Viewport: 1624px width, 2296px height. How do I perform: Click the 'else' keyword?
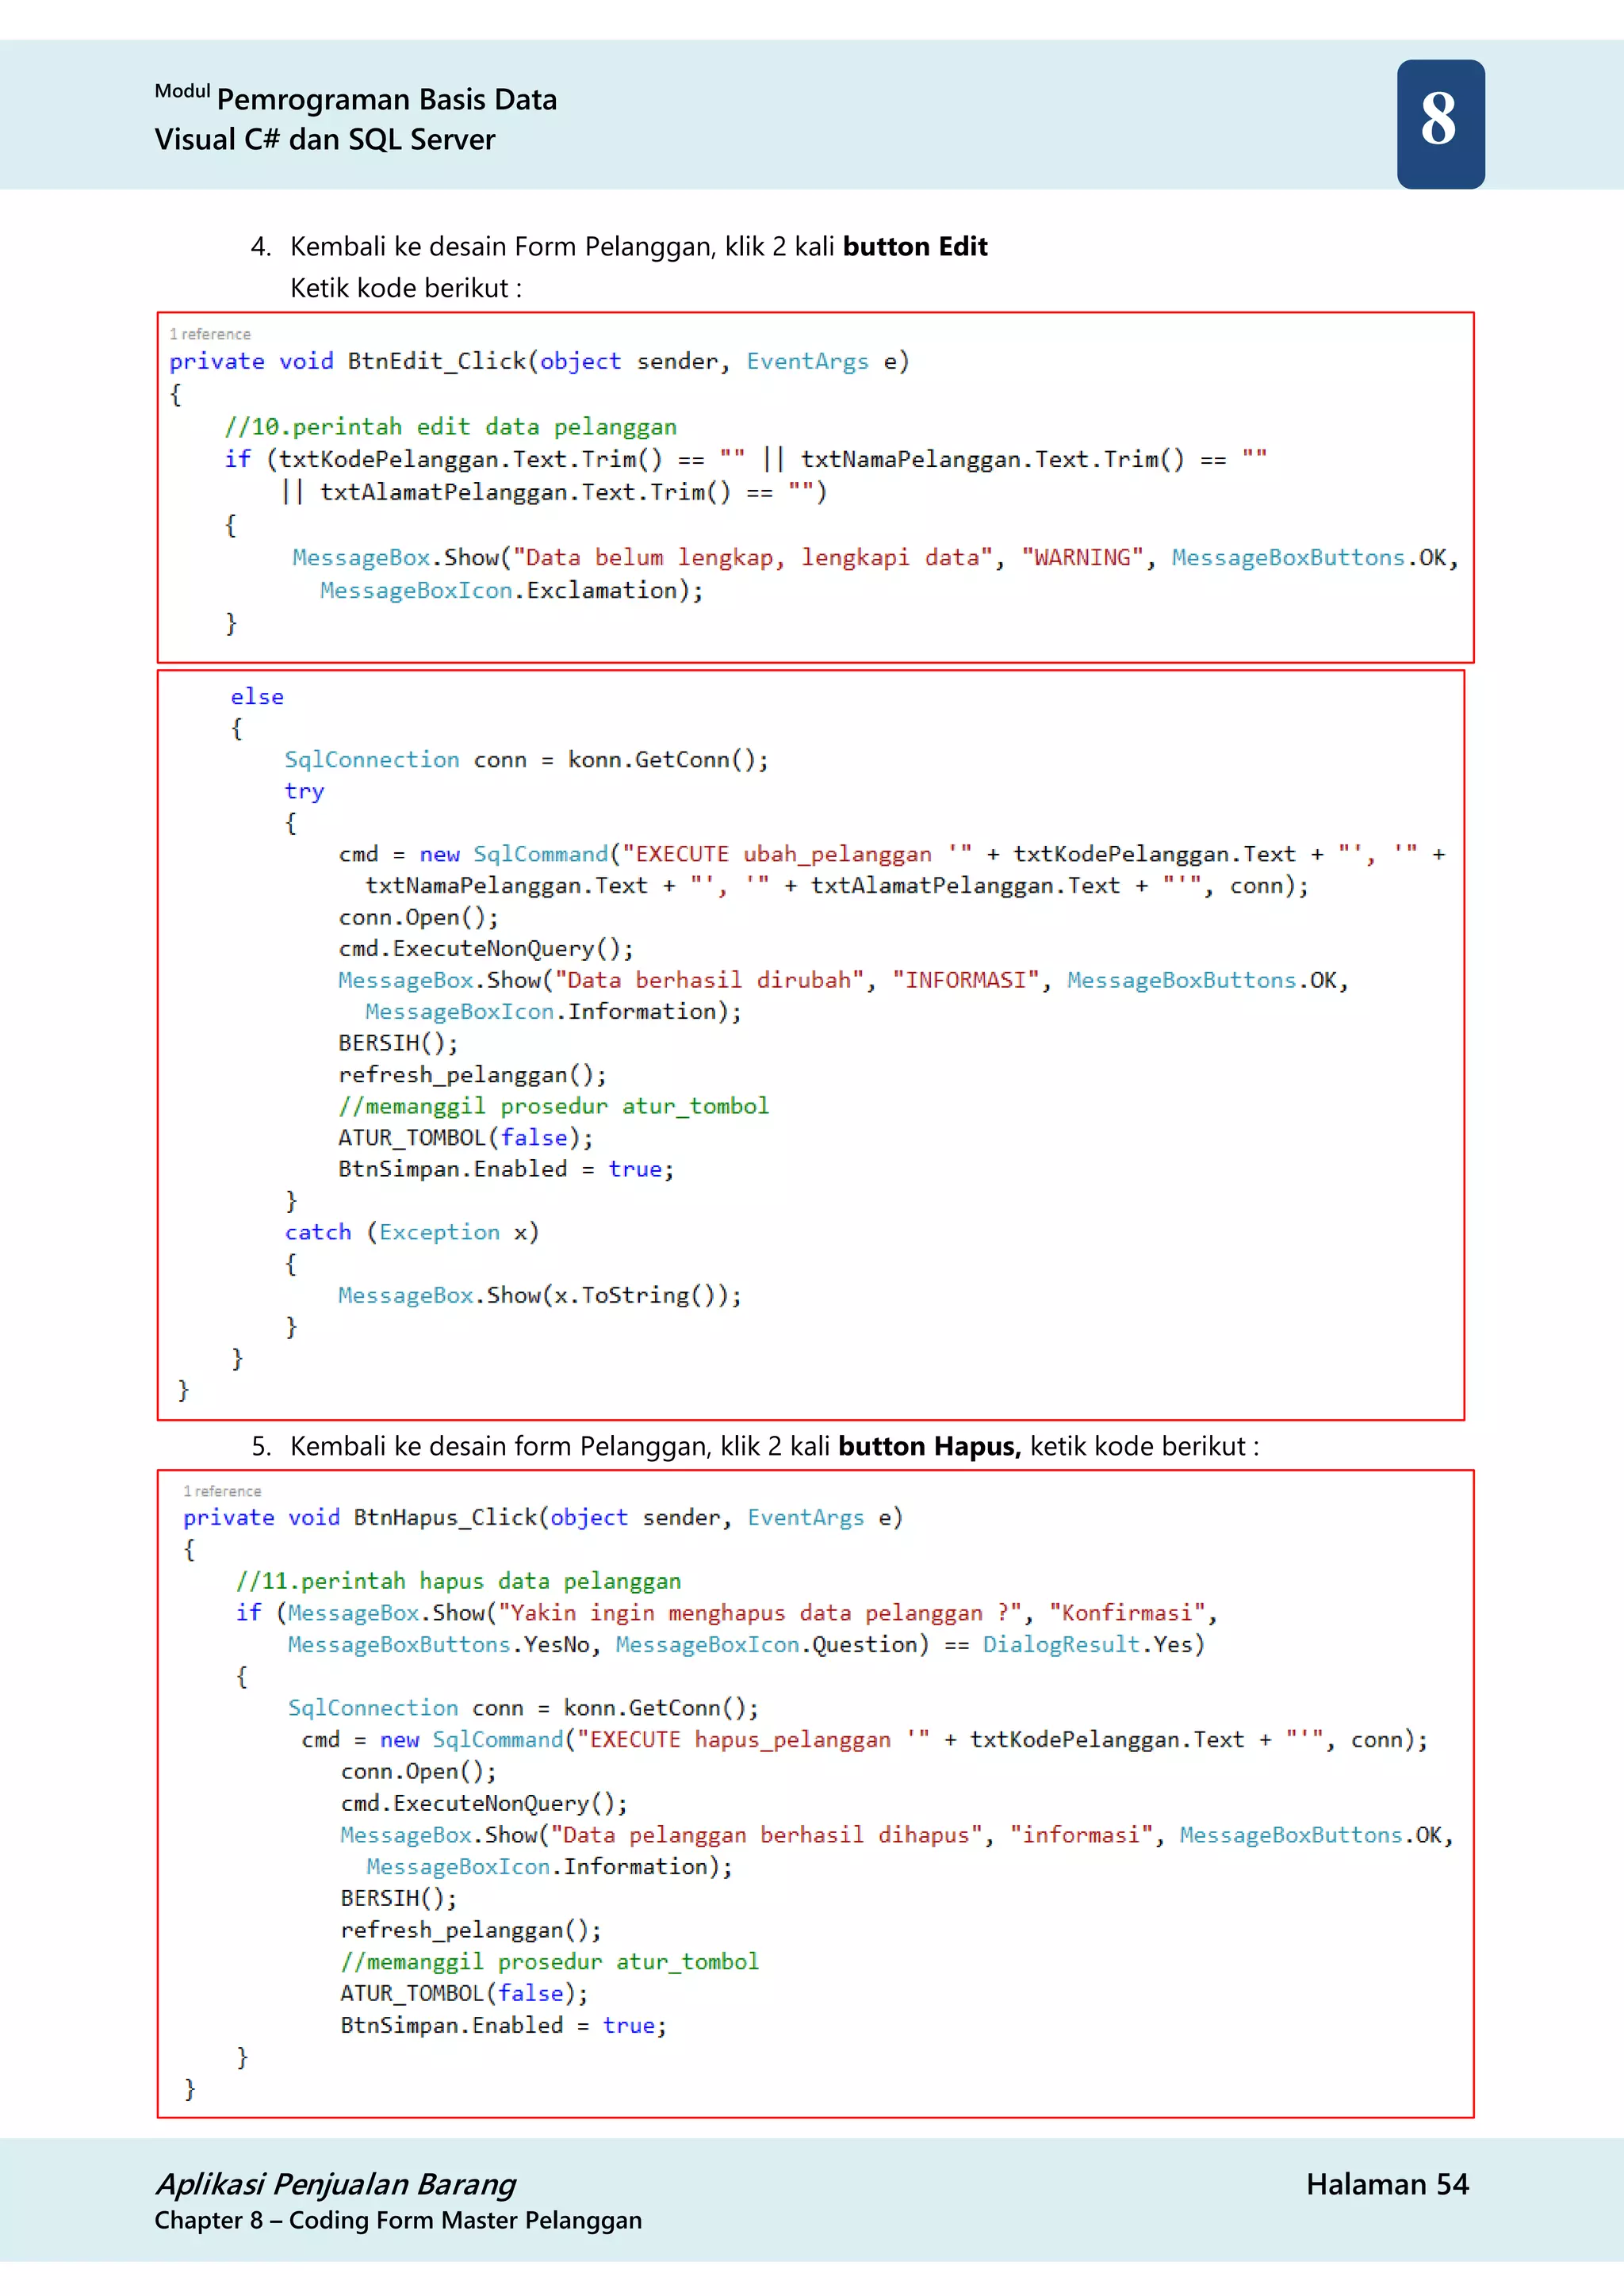(x=257, y=697)
